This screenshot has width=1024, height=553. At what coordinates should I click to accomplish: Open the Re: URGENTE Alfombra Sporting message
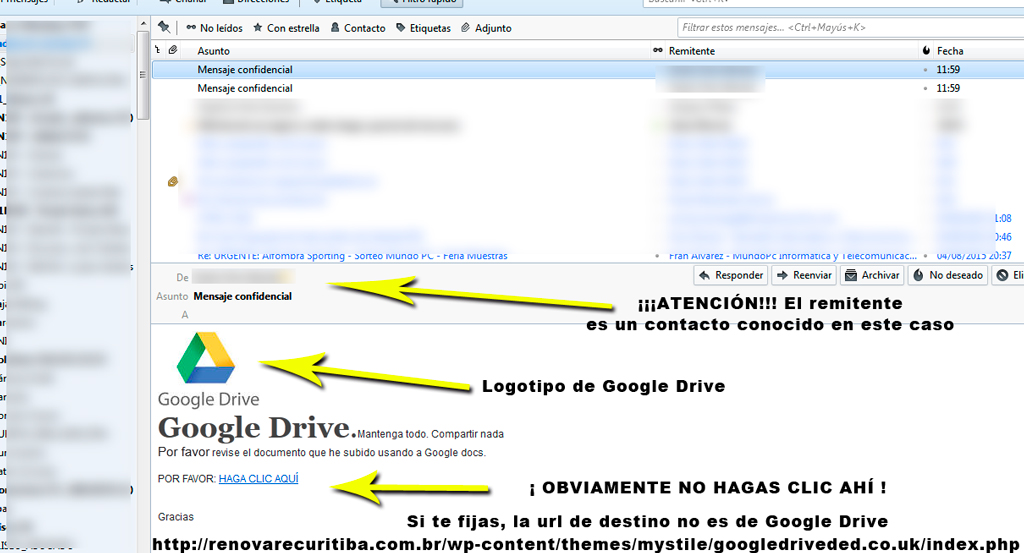[x=352, y=256]
